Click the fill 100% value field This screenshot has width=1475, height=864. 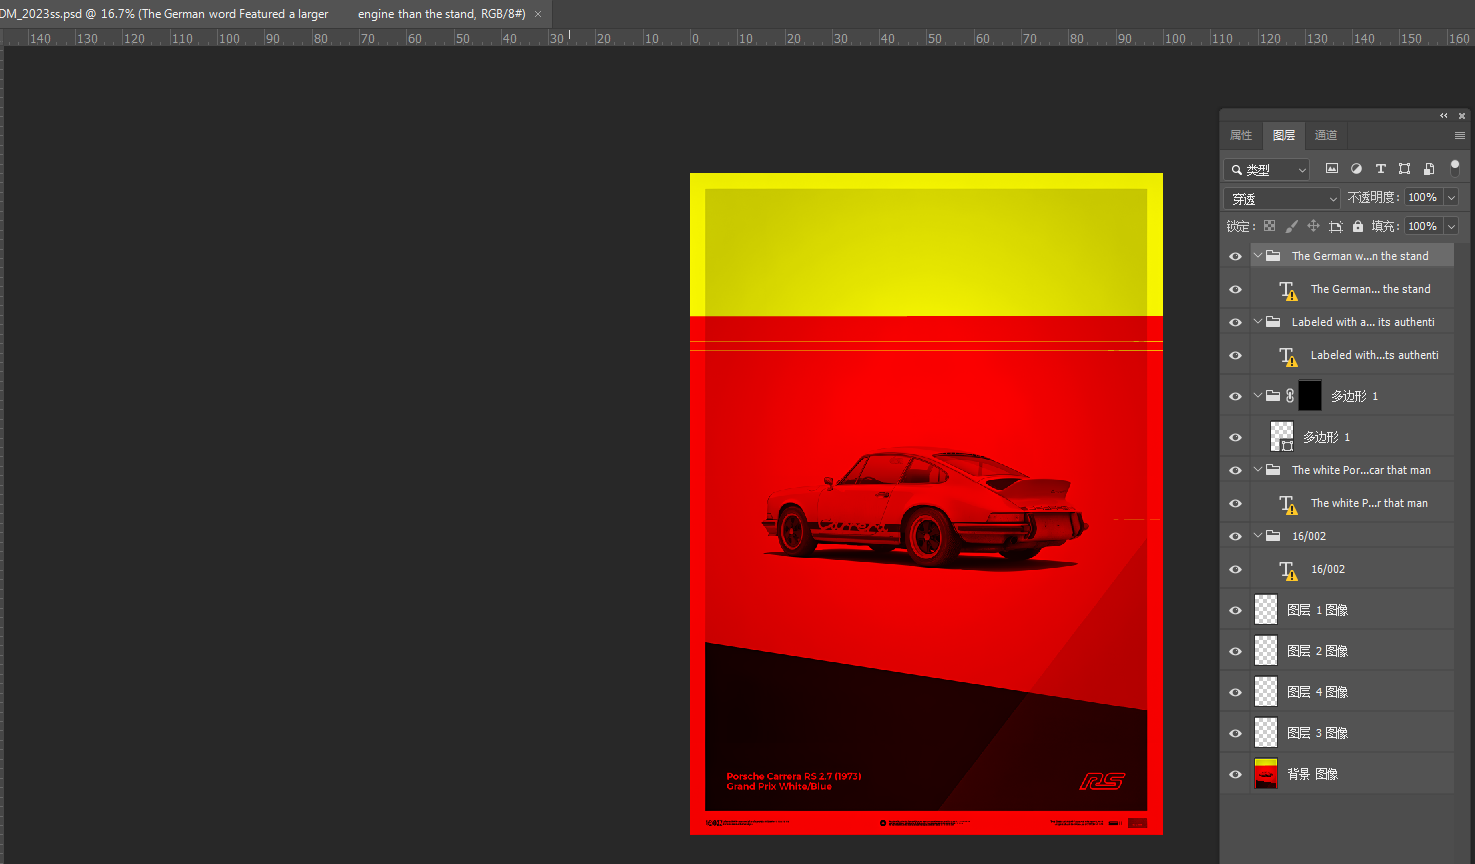1424,226
